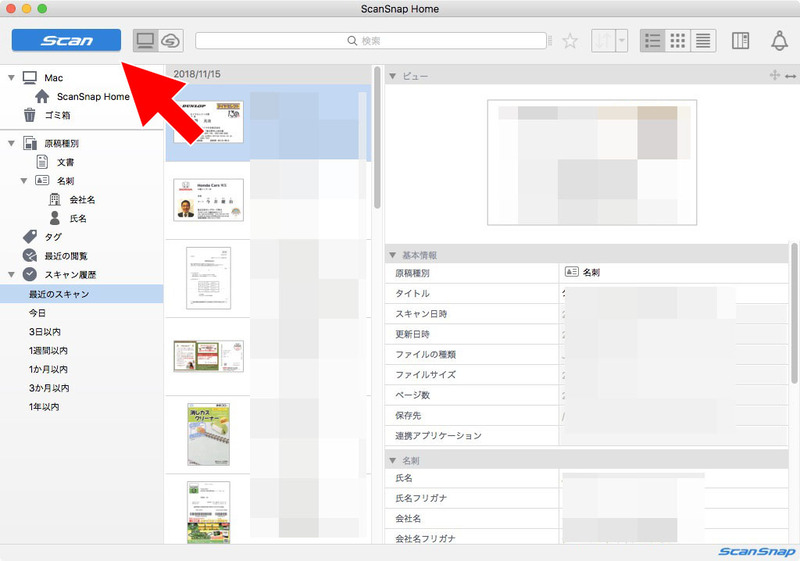The width and height of the screenshot is (800, 561).
Task: Click the blue Scan button
Action: (66, 40)
